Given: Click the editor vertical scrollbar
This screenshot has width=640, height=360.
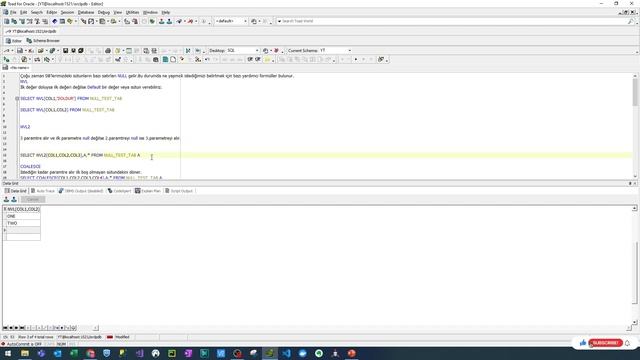Looking at the screenshot, I should pyautogui.click(x=635, y=126).
